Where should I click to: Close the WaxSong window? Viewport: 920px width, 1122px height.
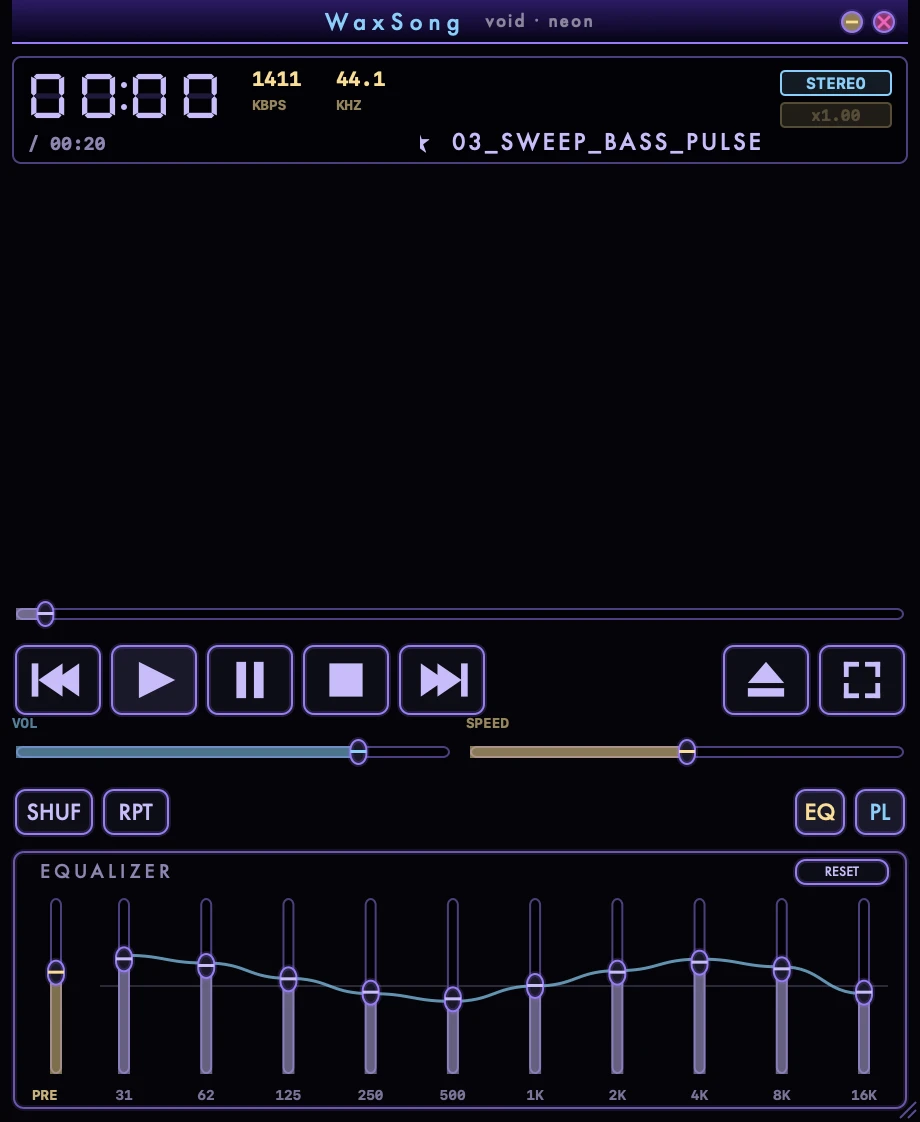point(884,22)
